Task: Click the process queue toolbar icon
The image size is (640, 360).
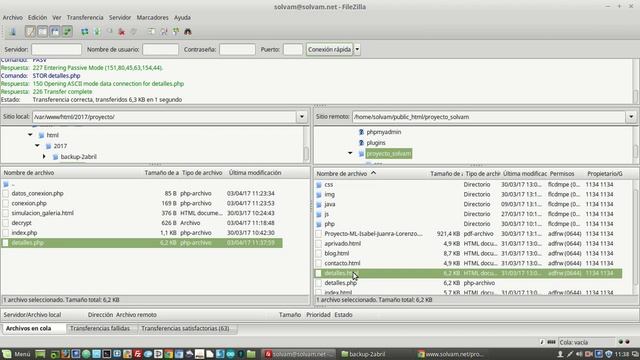Action: coord(97,31)
